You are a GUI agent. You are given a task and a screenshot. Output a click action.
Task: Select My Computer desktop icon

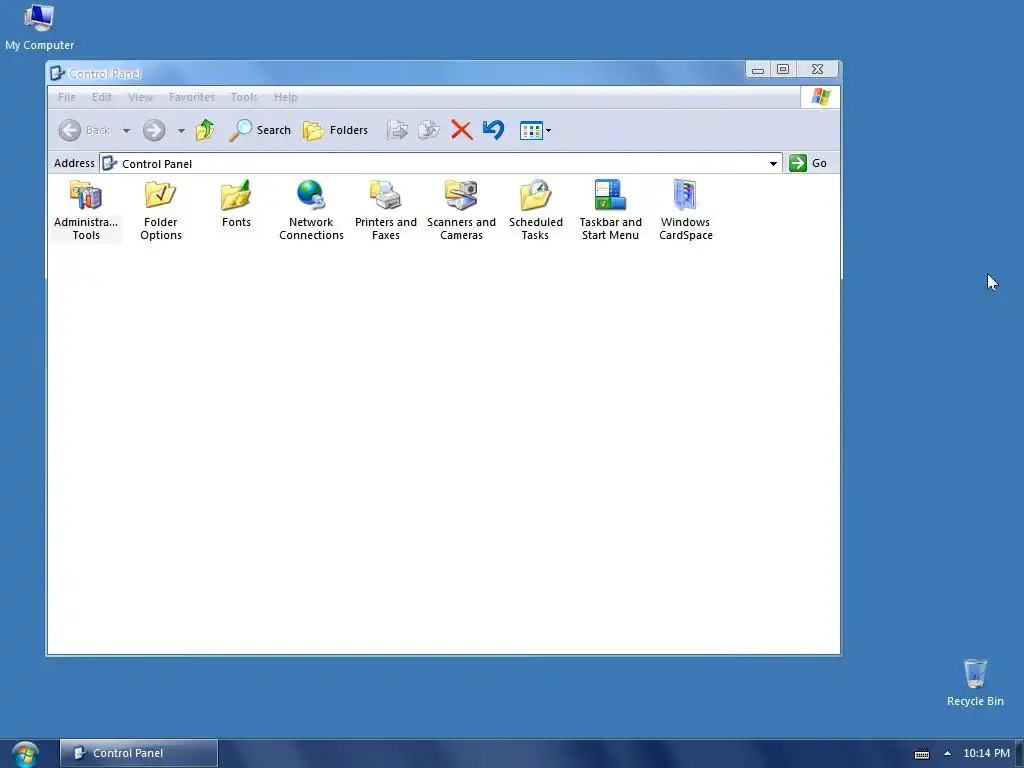pos(39,27)
